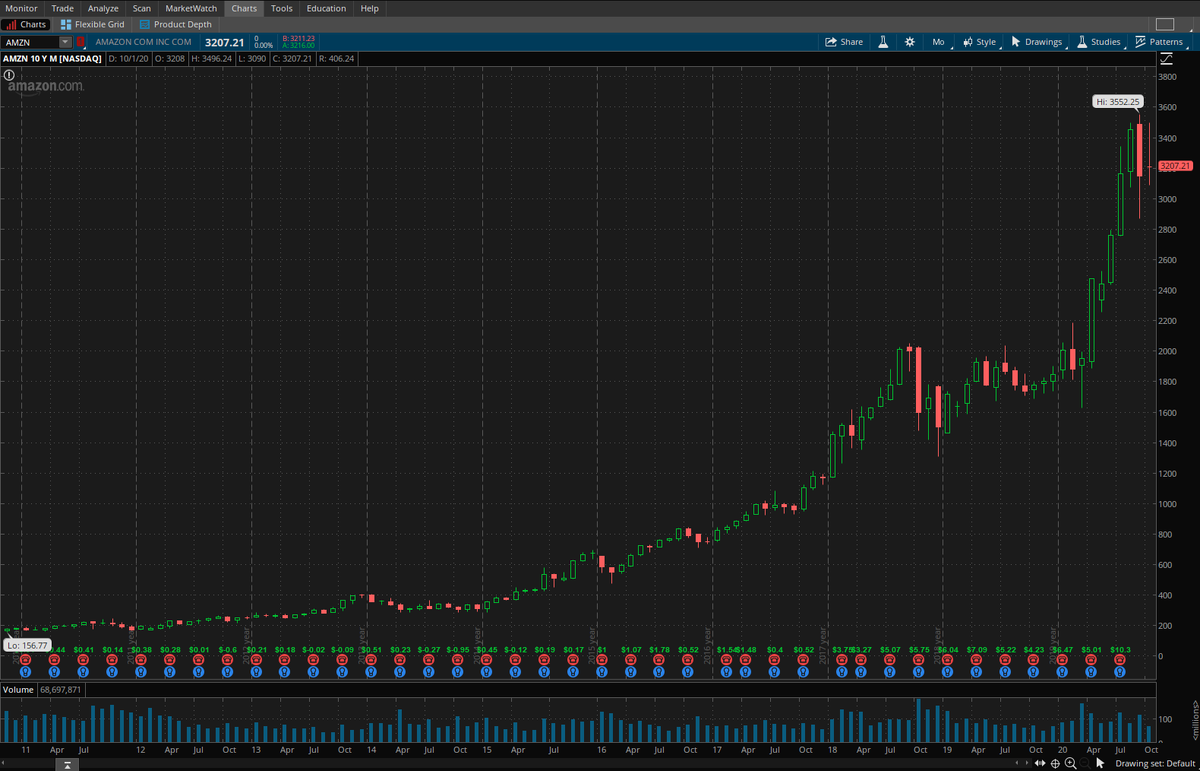This screenshot has width=1200, height=771.
Task: Click the red earnings icon under $4.23
Action: coord(1033,660)
